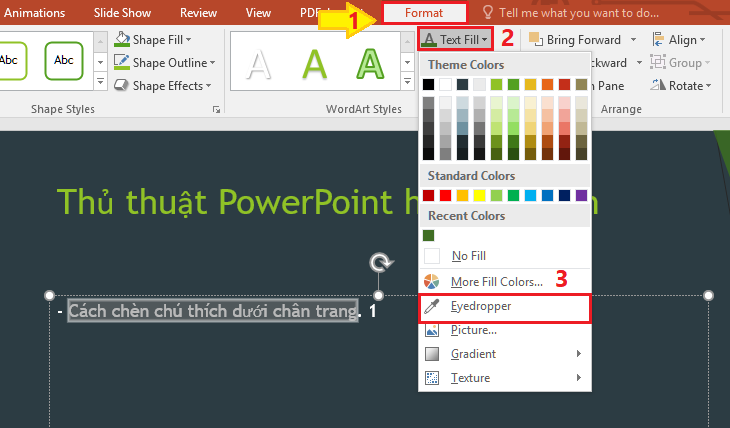This screenshot has height=428, width=730.
Task: Click the Gradient fill icon
Action: click(432, 354)
